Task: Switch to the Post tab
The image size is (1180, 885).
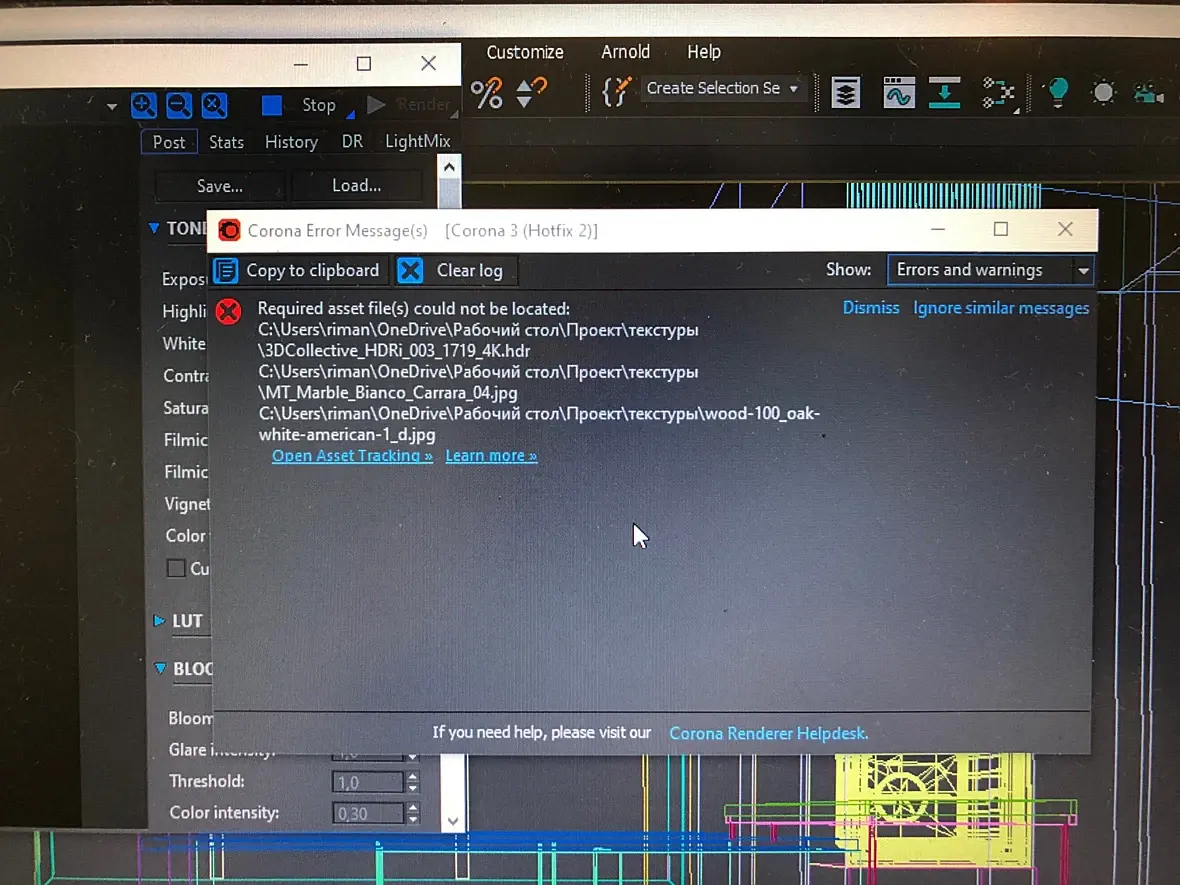Action: point(169,142)
